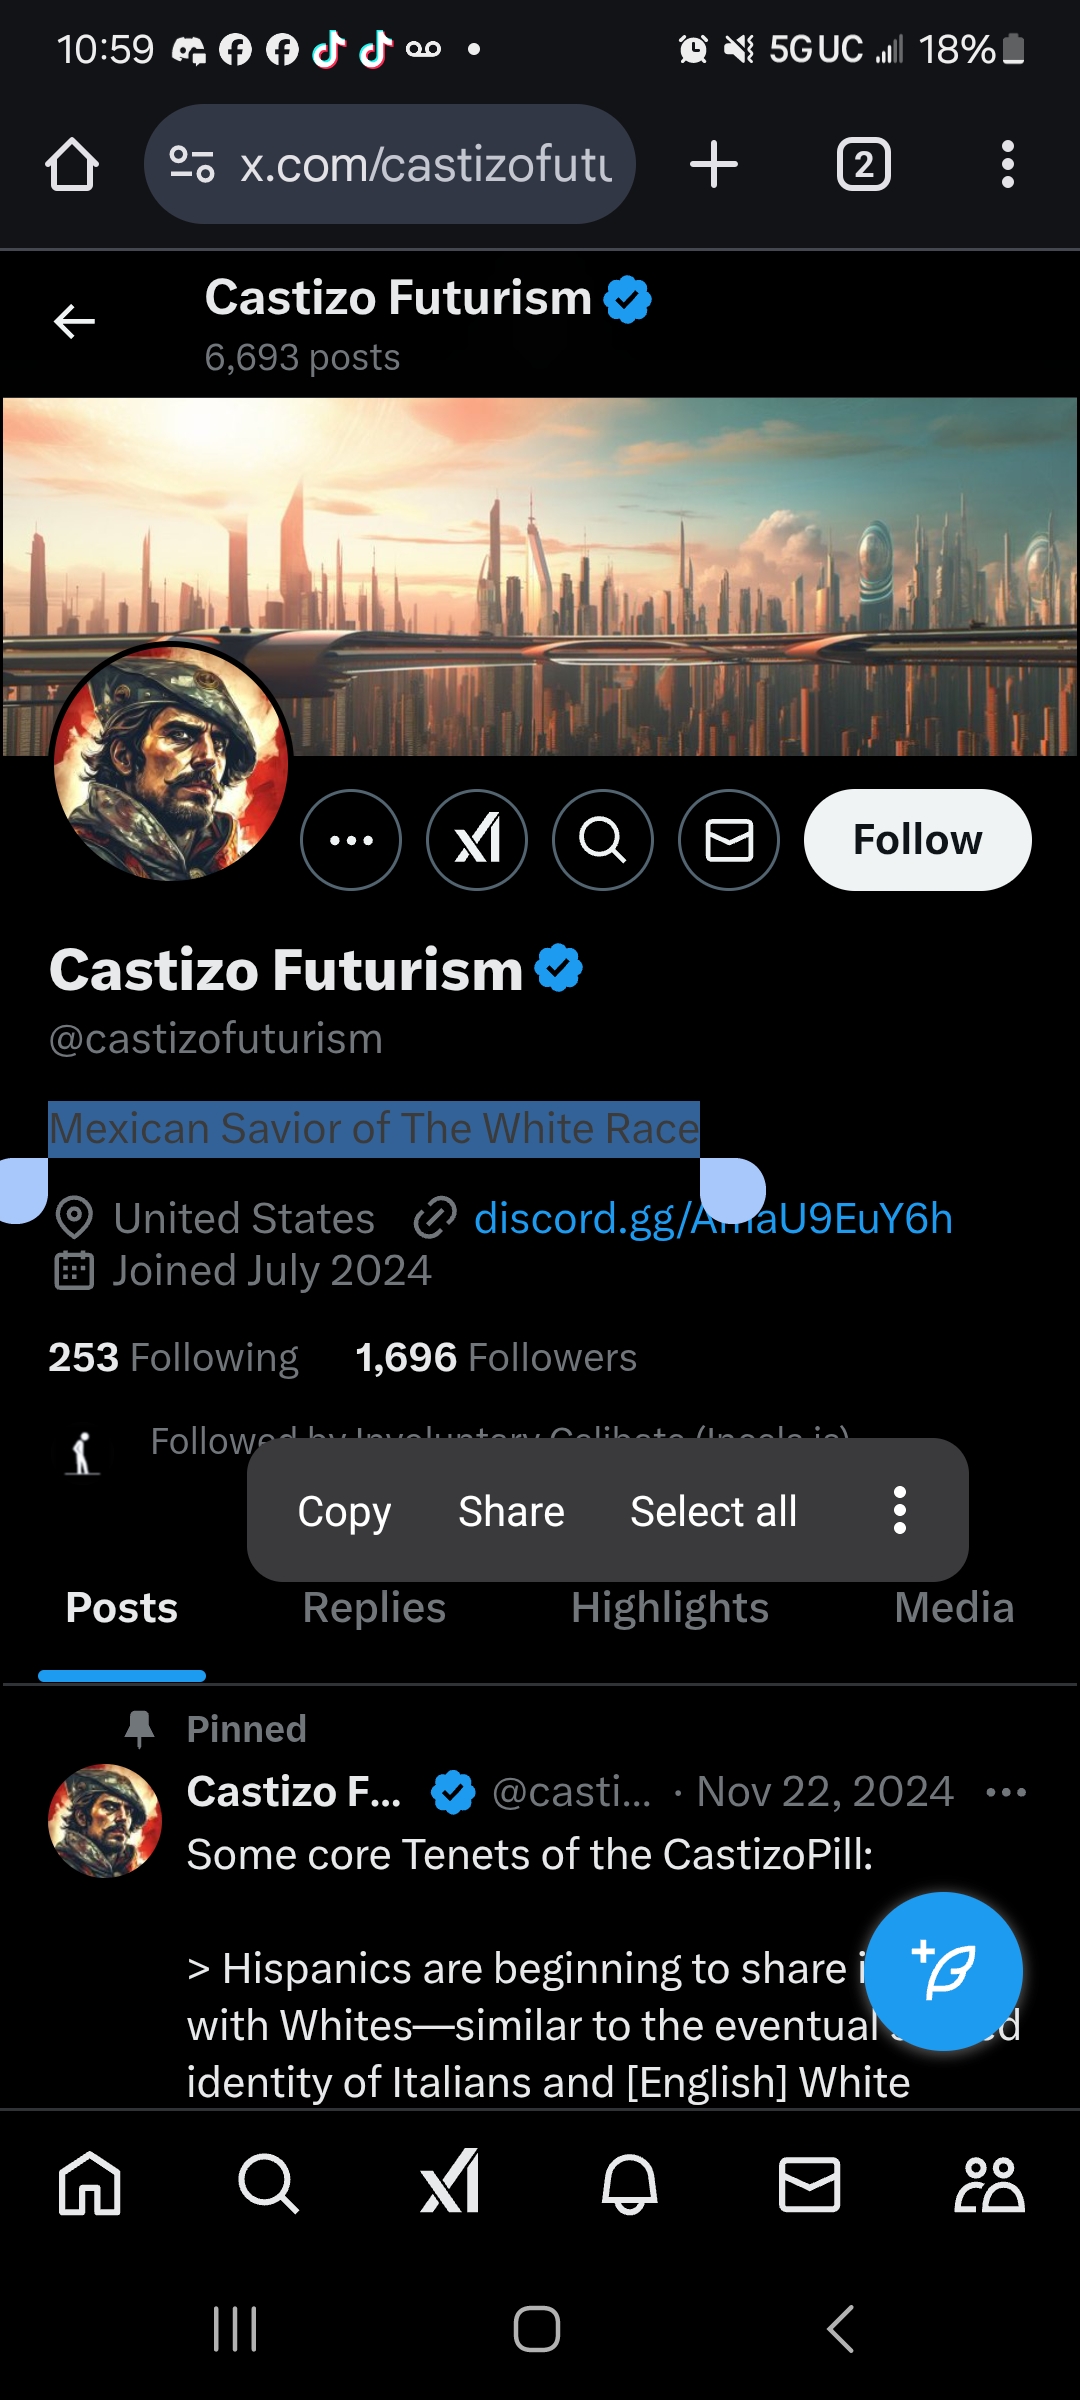Image resolution: width=1080 pixels, height=2400 pixels.
Task: Share the selected text
Action: click(x=511, y=1511)
